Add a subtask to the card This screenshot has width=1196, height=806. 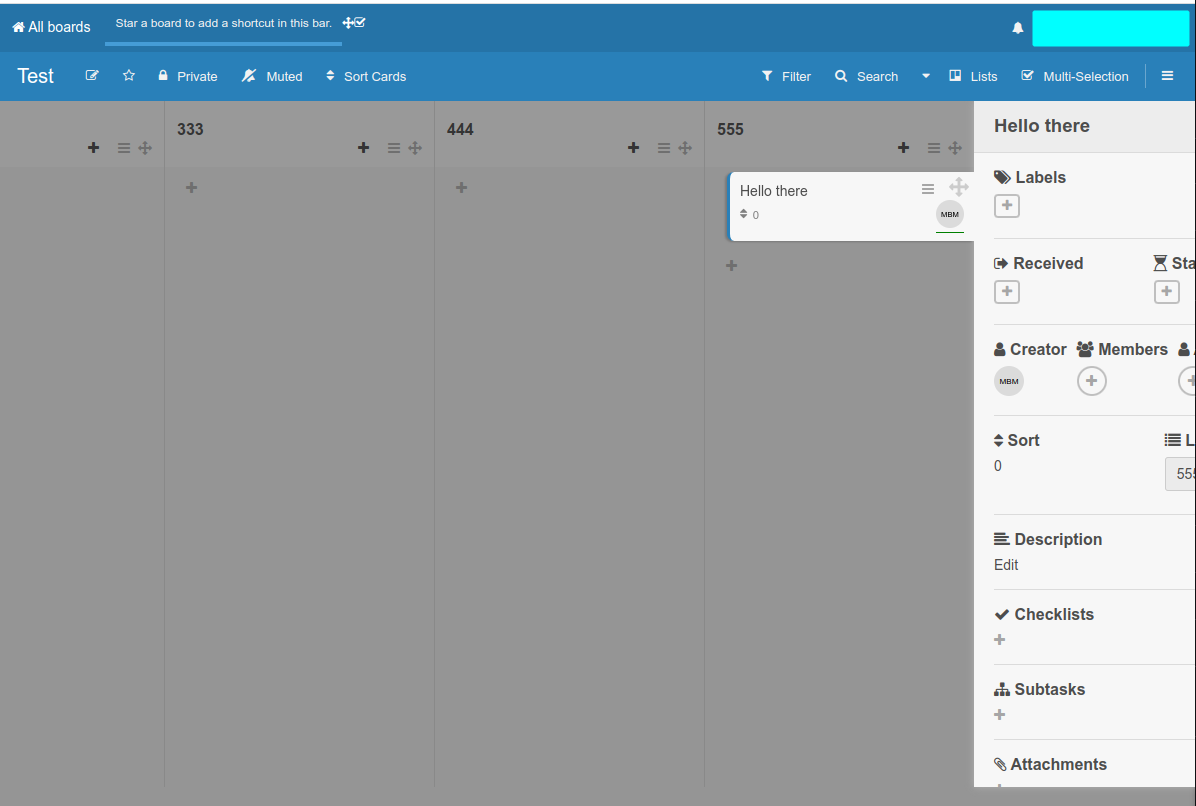tap(1000, 714)
